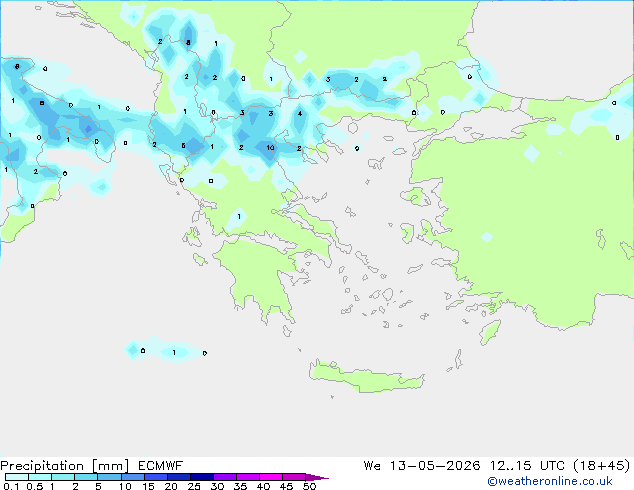The width and height of the screenshot is (634, 490).
Task: Click the legend swatch for 25–30 mm
Action: tap(201, 477)
